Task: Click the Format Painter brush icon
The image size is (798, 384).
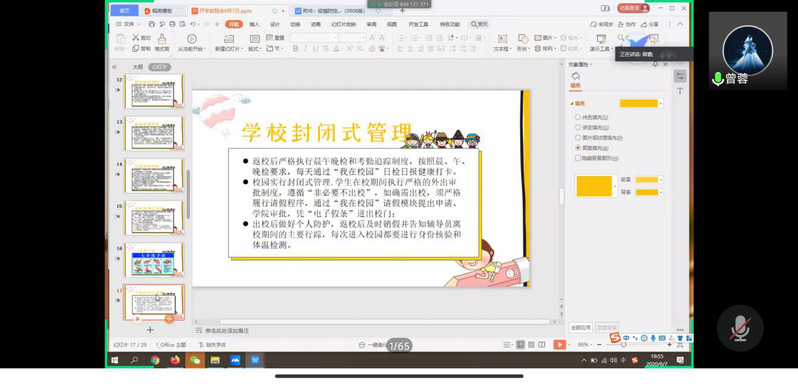Action: [x=162, y=39]
